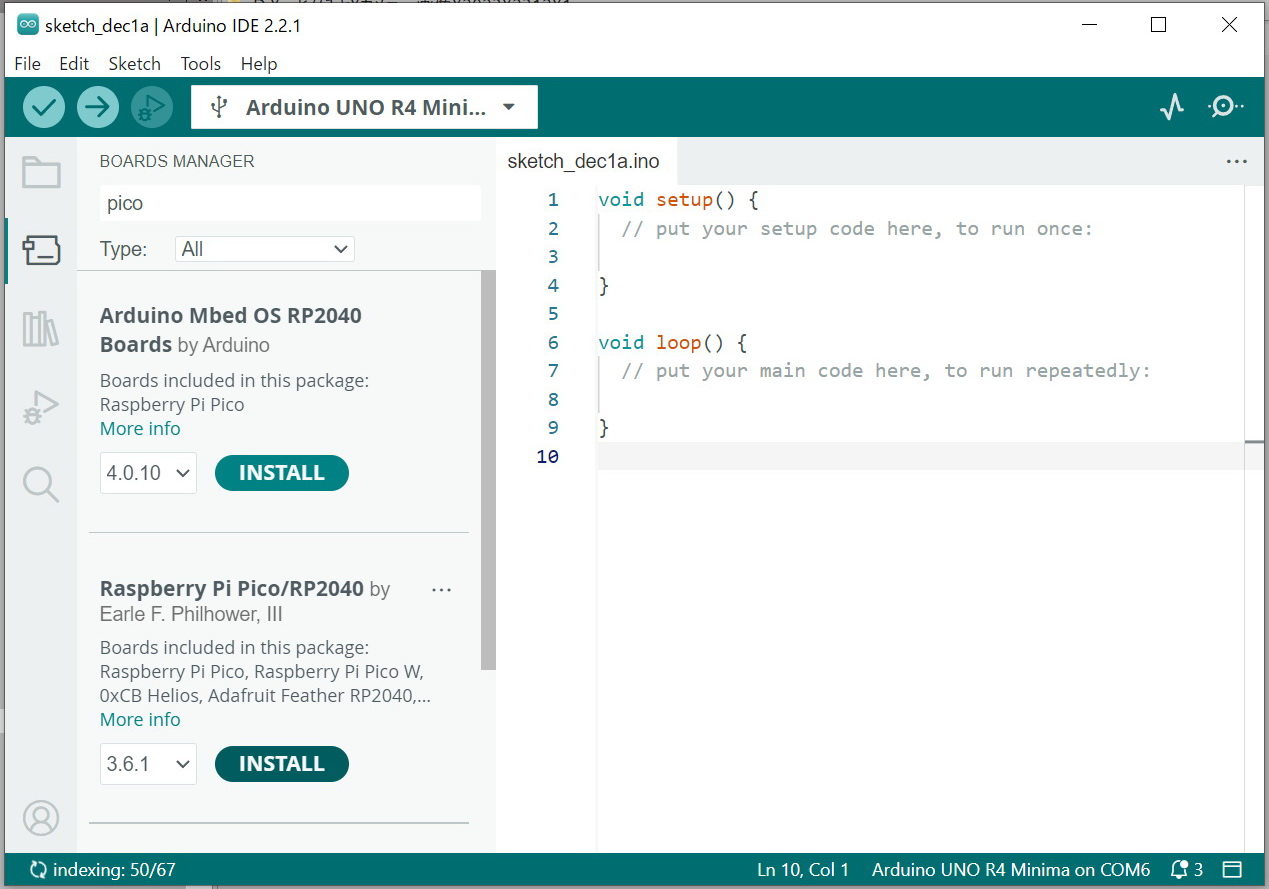This screenshot has height=889, width=1269.
Task: Open the Search sidebar icon
Action: 41,485
